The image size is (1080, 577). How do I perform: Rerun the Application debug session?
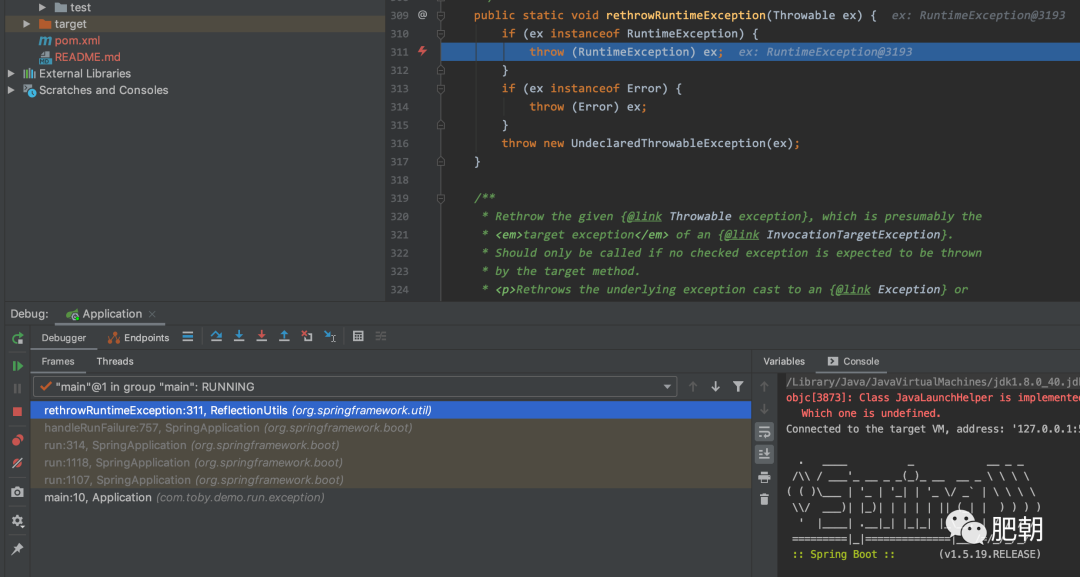pos(18,338)
